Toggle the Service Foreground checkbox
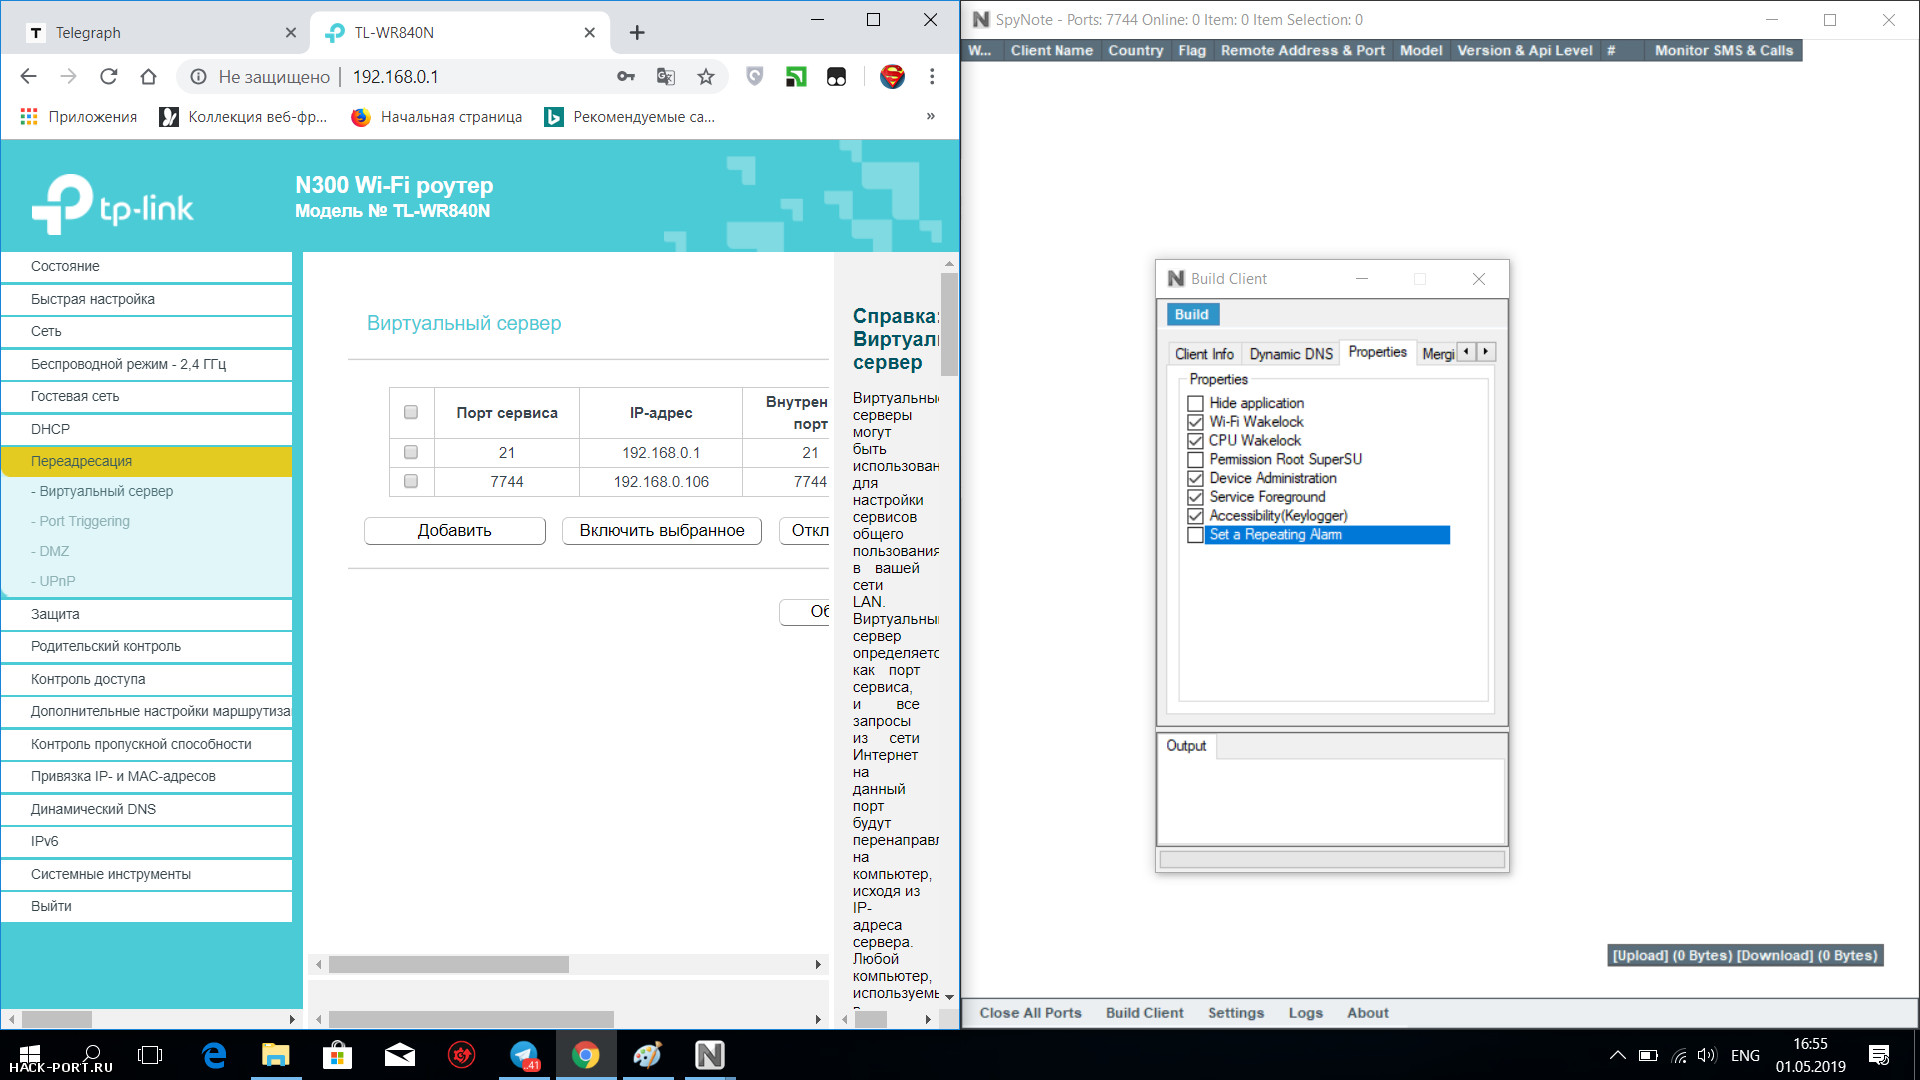The height and width of the screenshot is (1080, 1920). tap(1195, 497)
